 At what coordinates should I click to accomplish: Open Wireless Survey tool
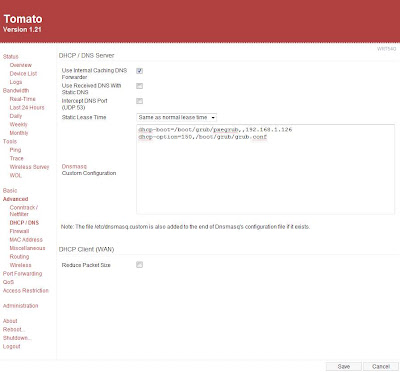(x=29, y=167)
